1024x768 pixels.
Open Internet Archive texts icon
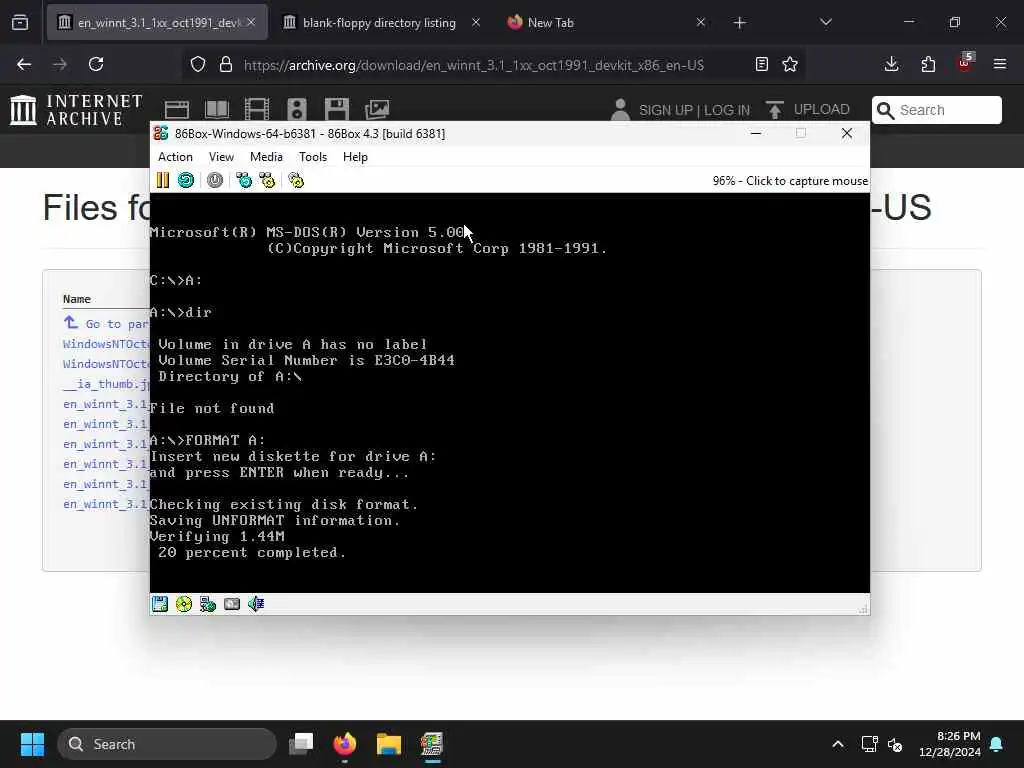point(217,110)
